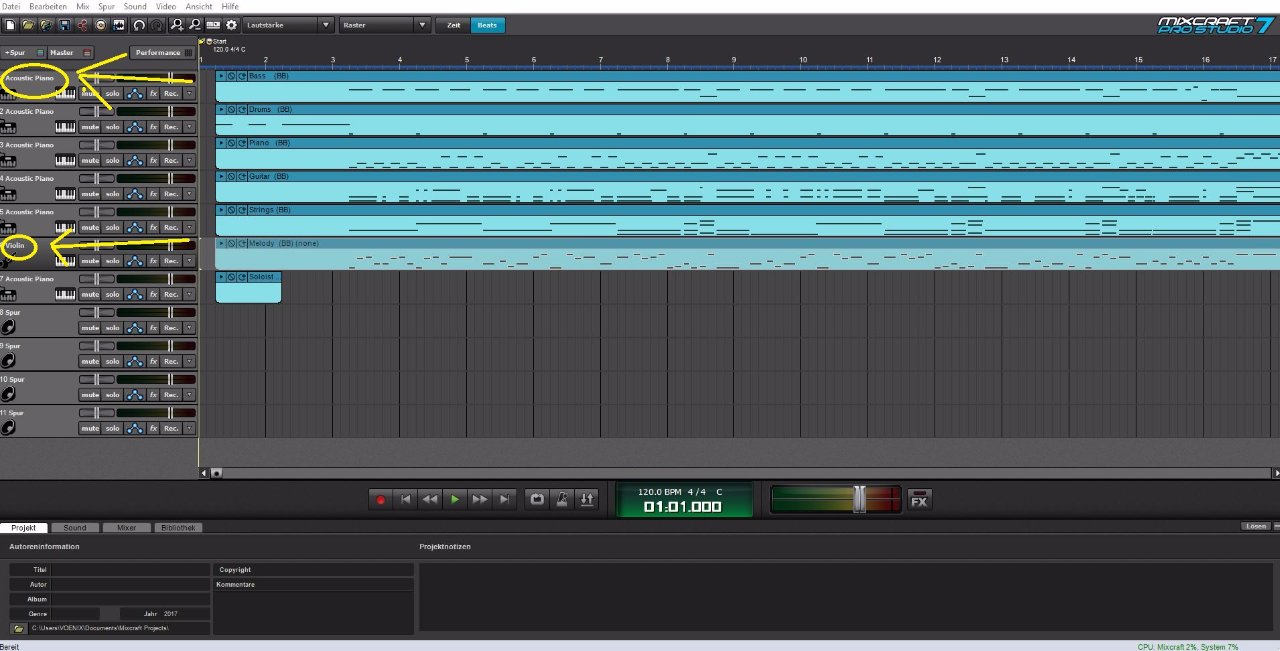The width and height of the screenshot is (1280, 651).
Task: Click instrument image of 8 Spur track
Action: 8,327
